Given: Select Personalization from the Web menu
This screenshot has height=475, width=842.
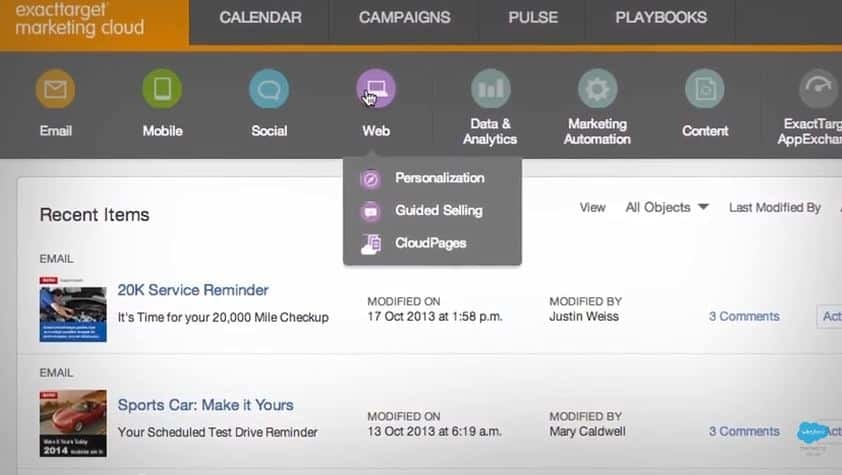Looking at the screenshot, I should pyautogui.click(x=439, y=178).
